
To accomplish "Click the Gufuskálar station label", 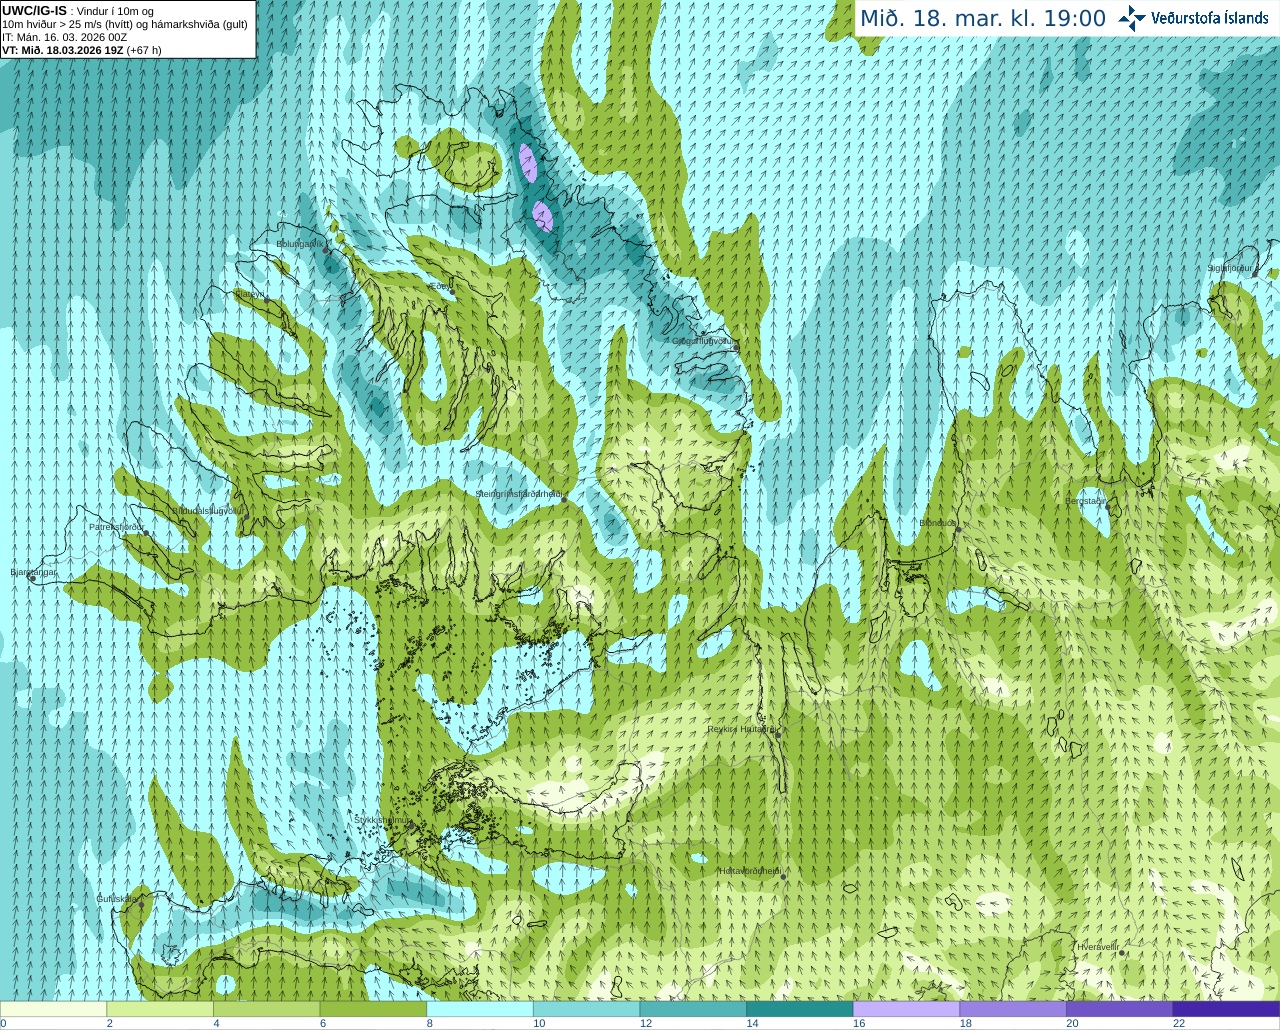I will (116, 898).
